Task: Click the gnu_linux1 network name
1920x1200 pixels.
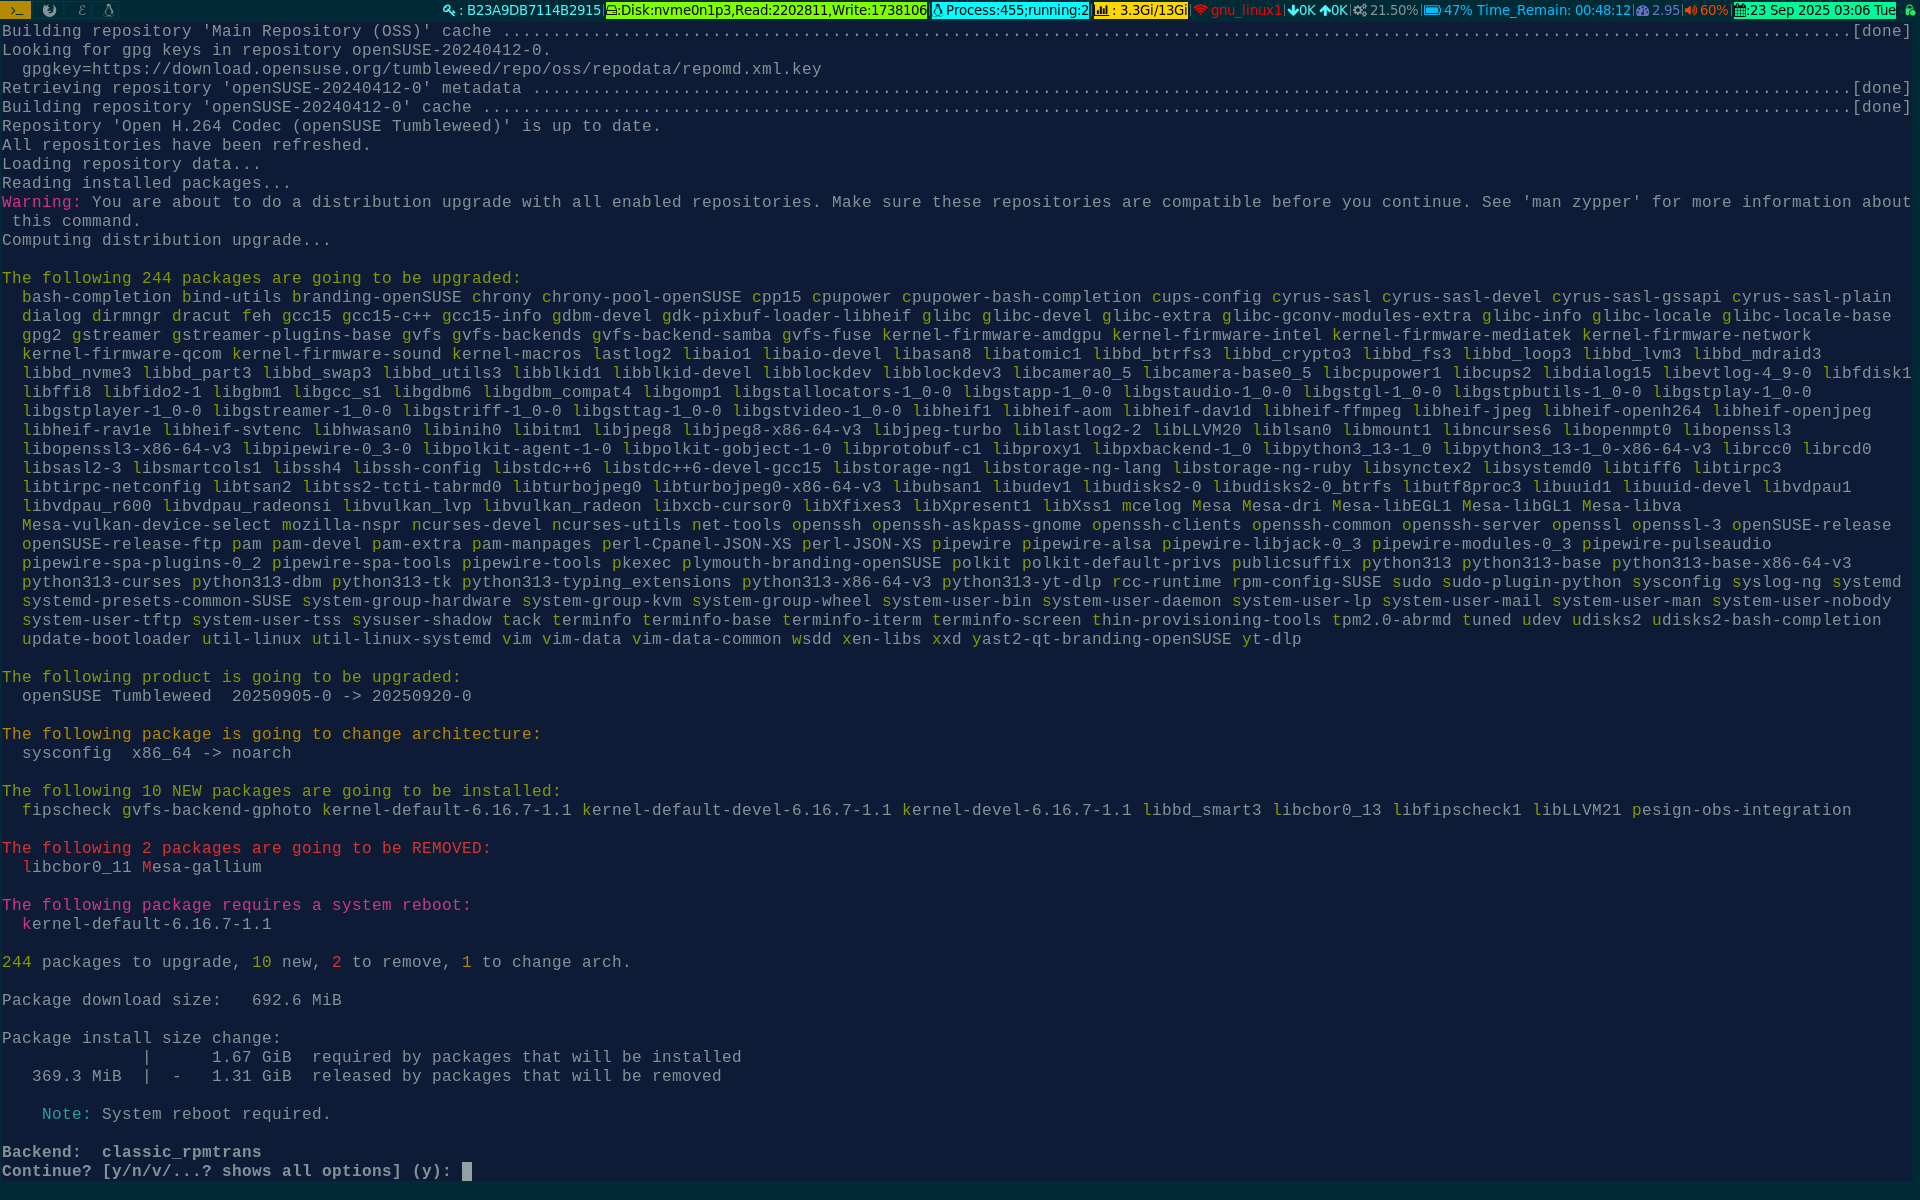Action: (1246, 10)
